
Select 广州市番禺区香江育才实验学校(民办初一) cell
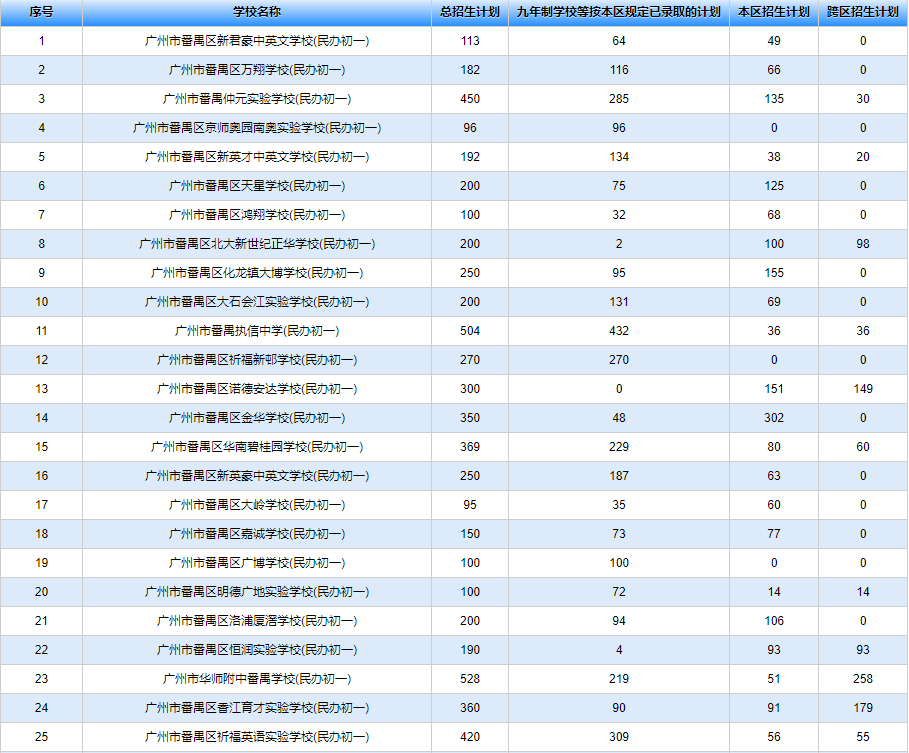(257, 708)
